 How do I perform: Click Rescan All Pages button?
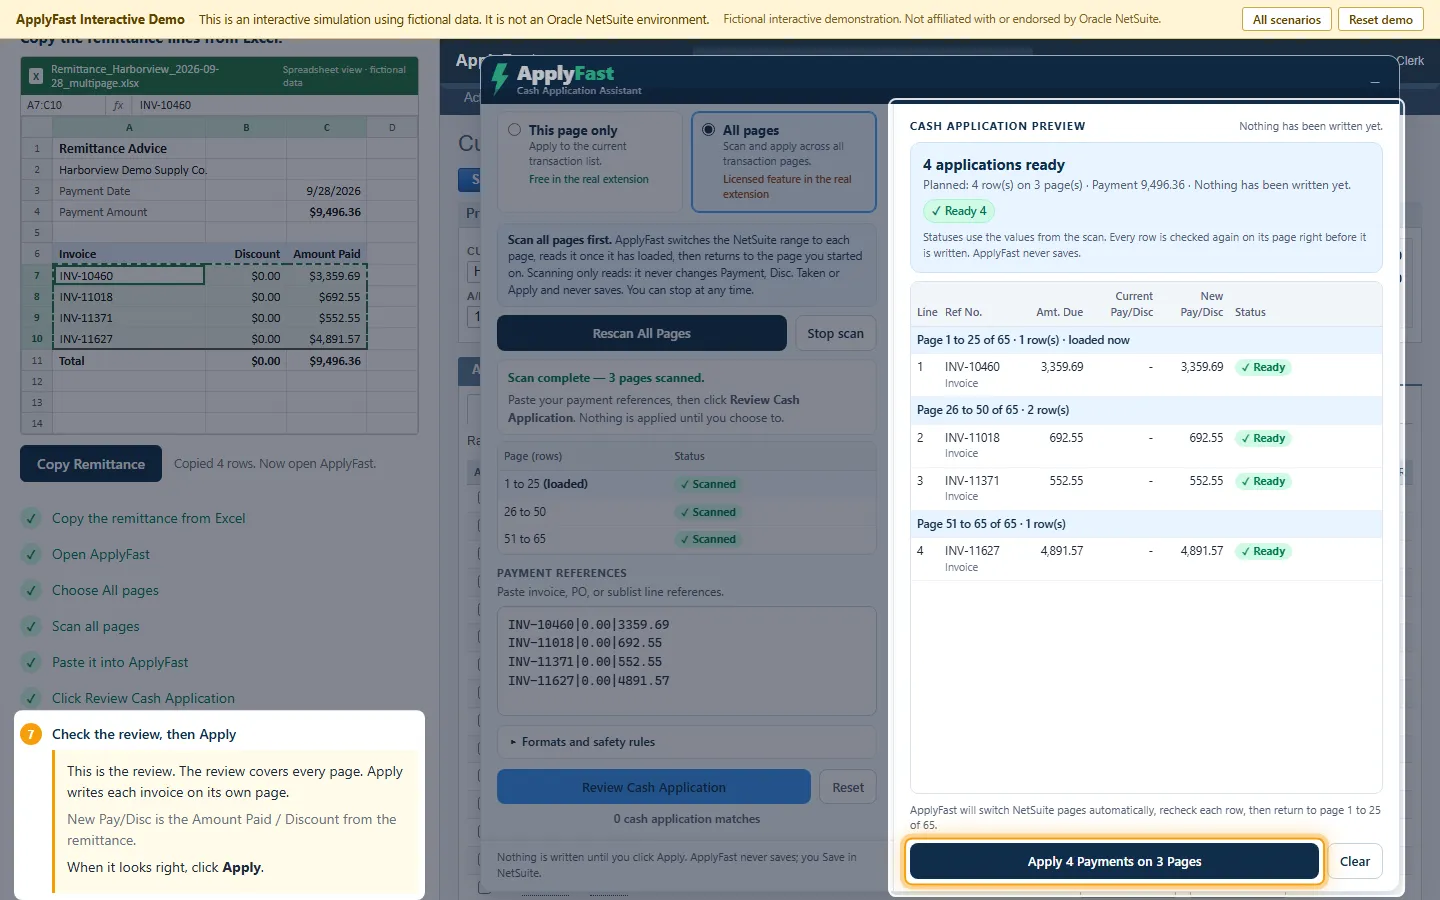(x=642, y=333)
